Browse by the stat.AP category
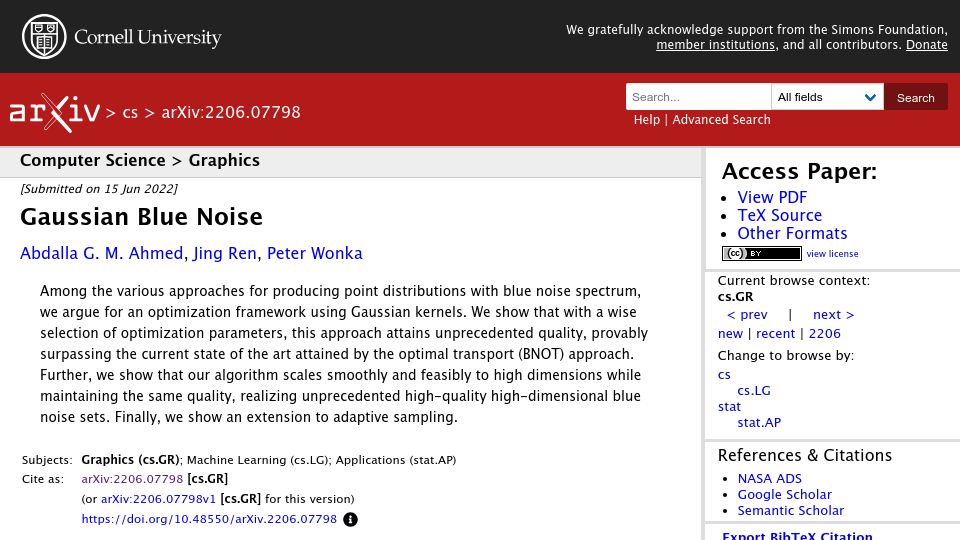This screenshot has height=540, width=960. coord(759,422)
